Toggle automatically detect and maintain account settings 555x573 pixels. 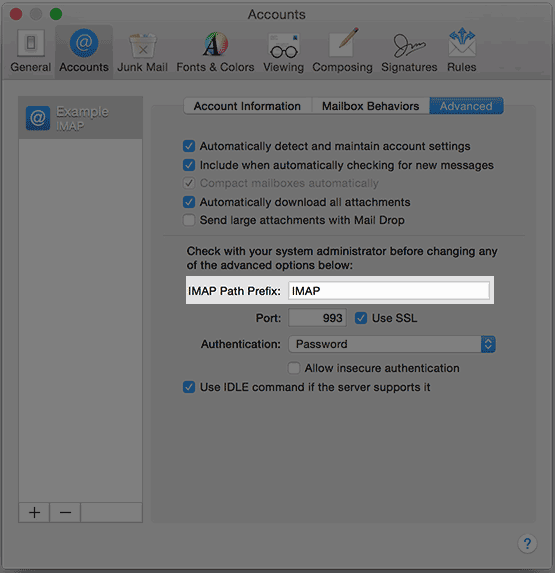[x=189, y=146]
